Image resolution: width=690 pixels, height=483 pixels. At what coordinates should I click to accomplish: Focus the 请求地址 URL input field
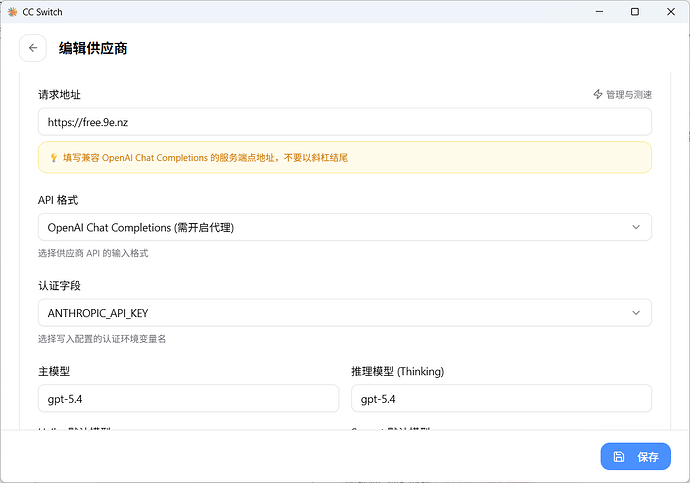tap(345, 122)
